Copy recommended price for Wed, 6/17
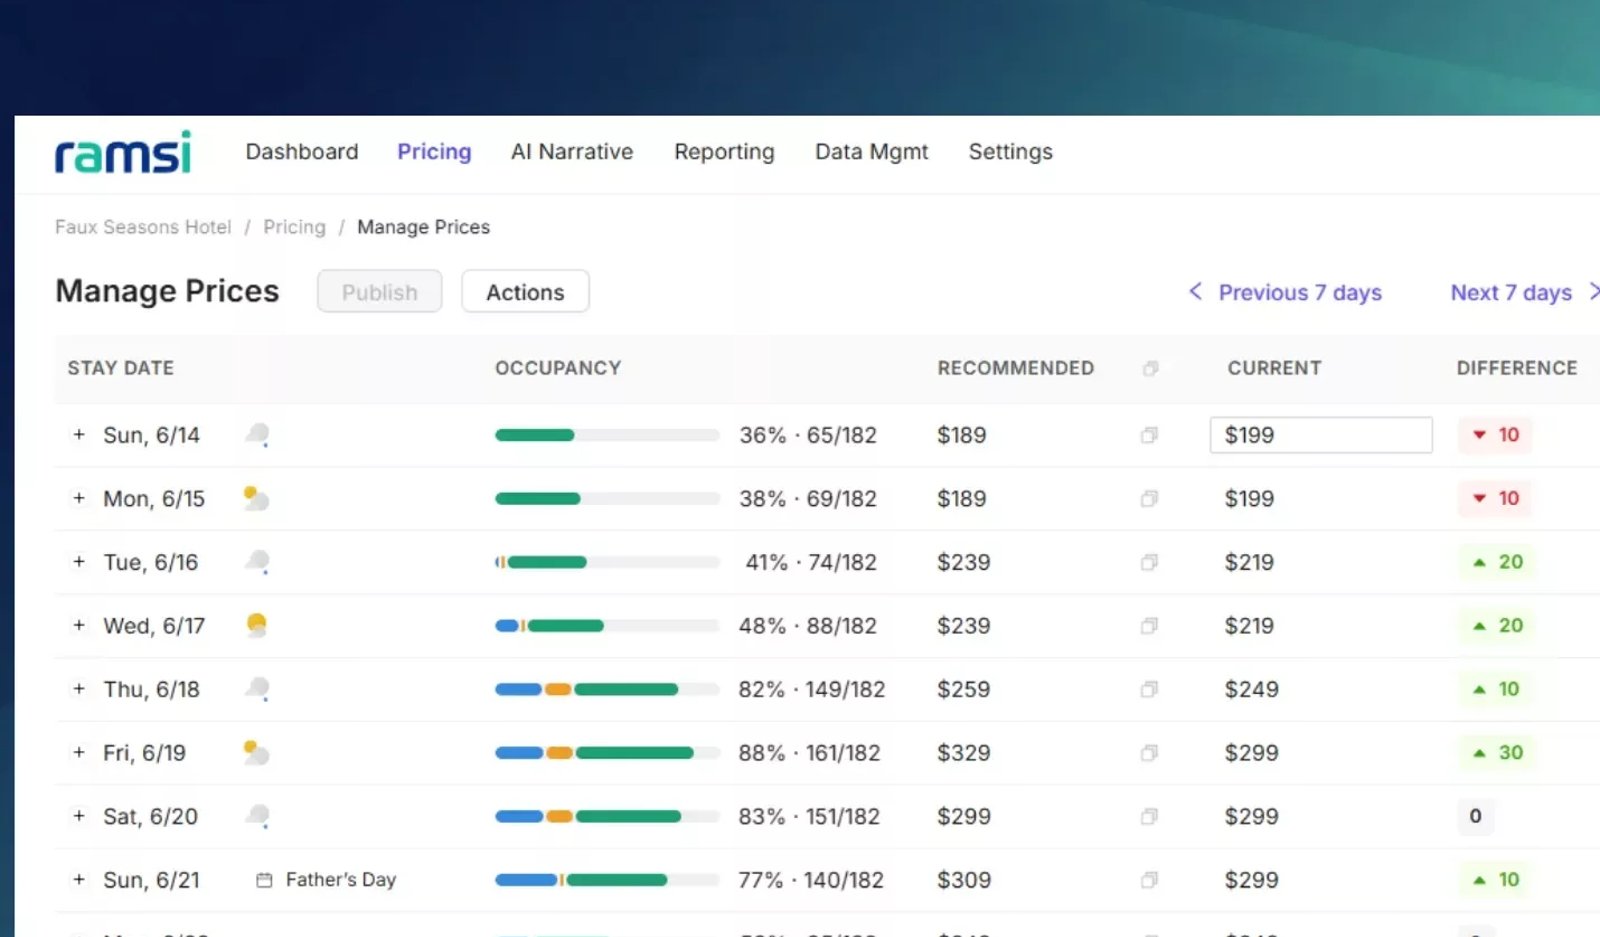 point(1149,625)
